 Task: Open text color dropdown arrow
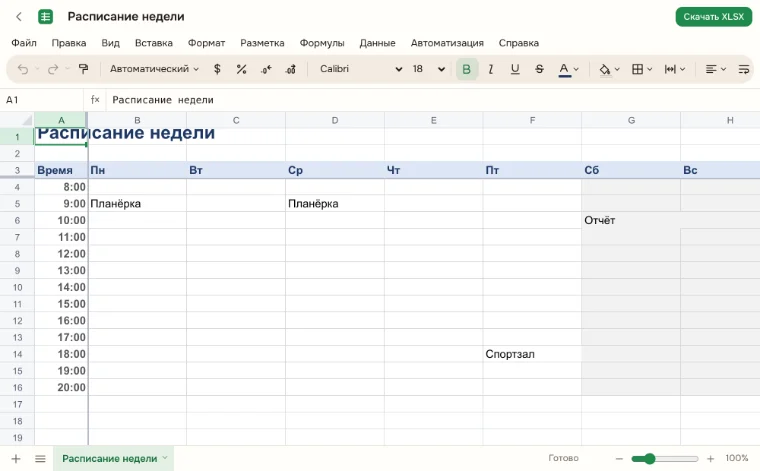point(576,69)
